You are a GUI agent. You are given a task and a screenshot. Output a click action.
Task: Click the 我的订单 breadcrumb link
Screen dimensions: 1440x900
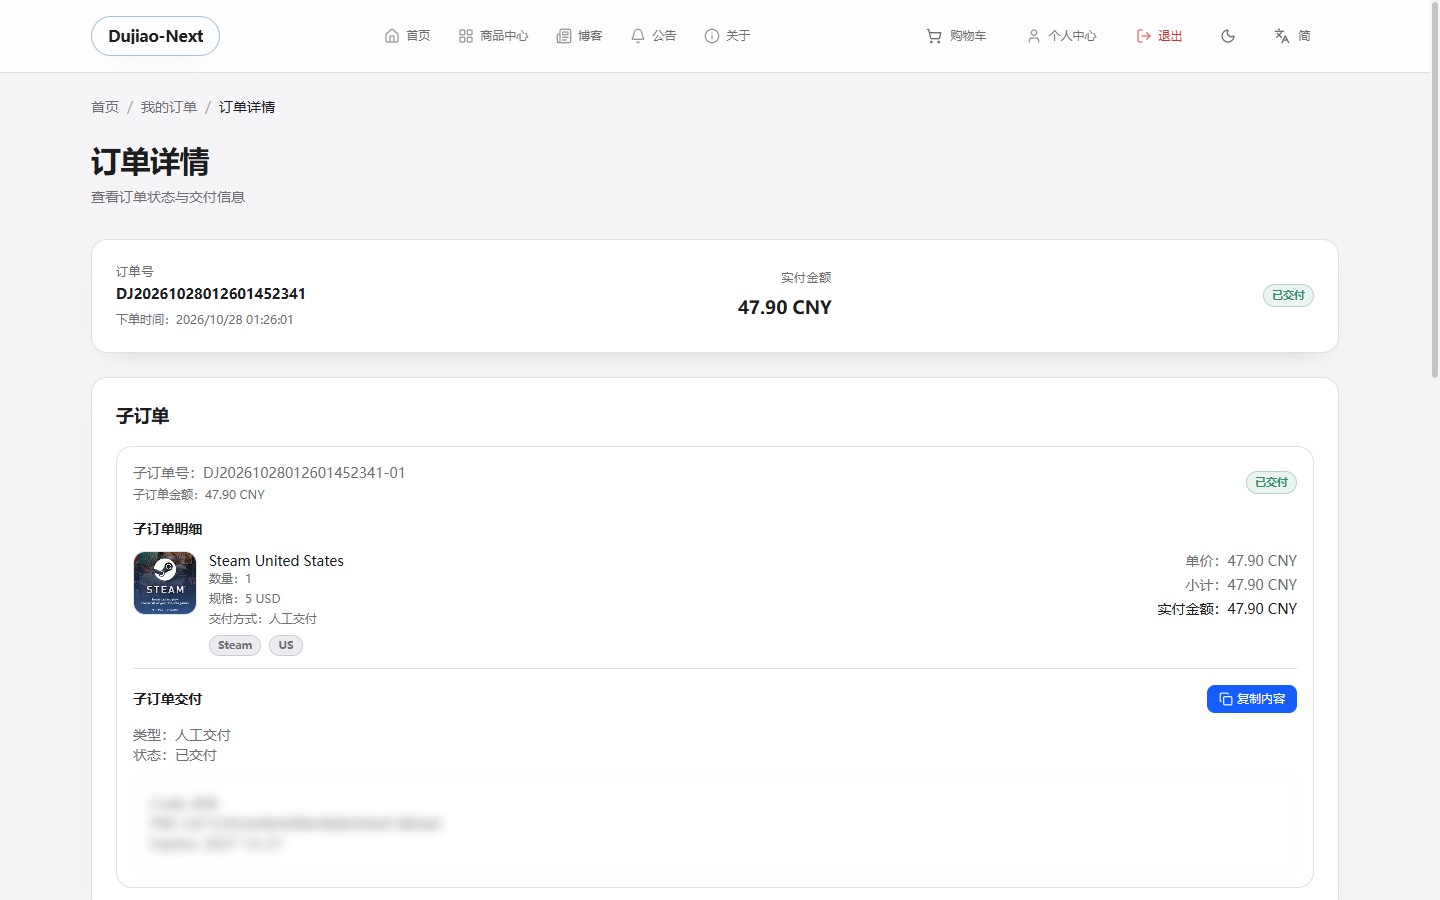coord(168,107)
